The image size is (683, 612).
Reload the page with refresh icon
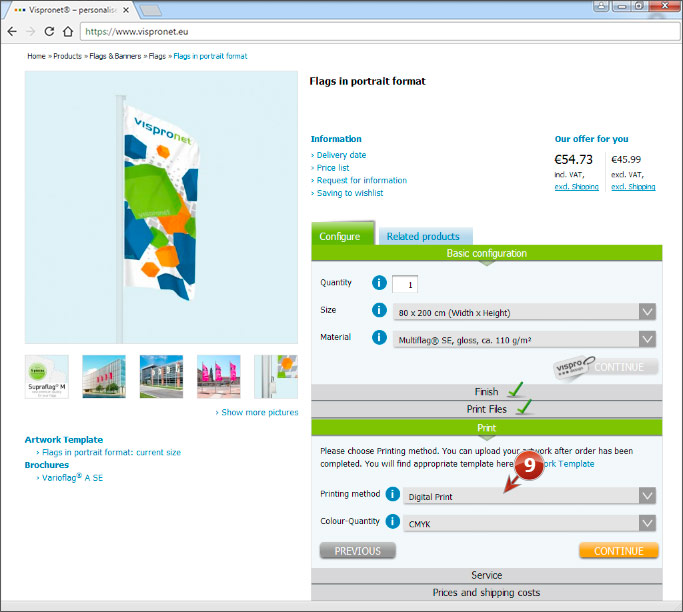(49, 31)
